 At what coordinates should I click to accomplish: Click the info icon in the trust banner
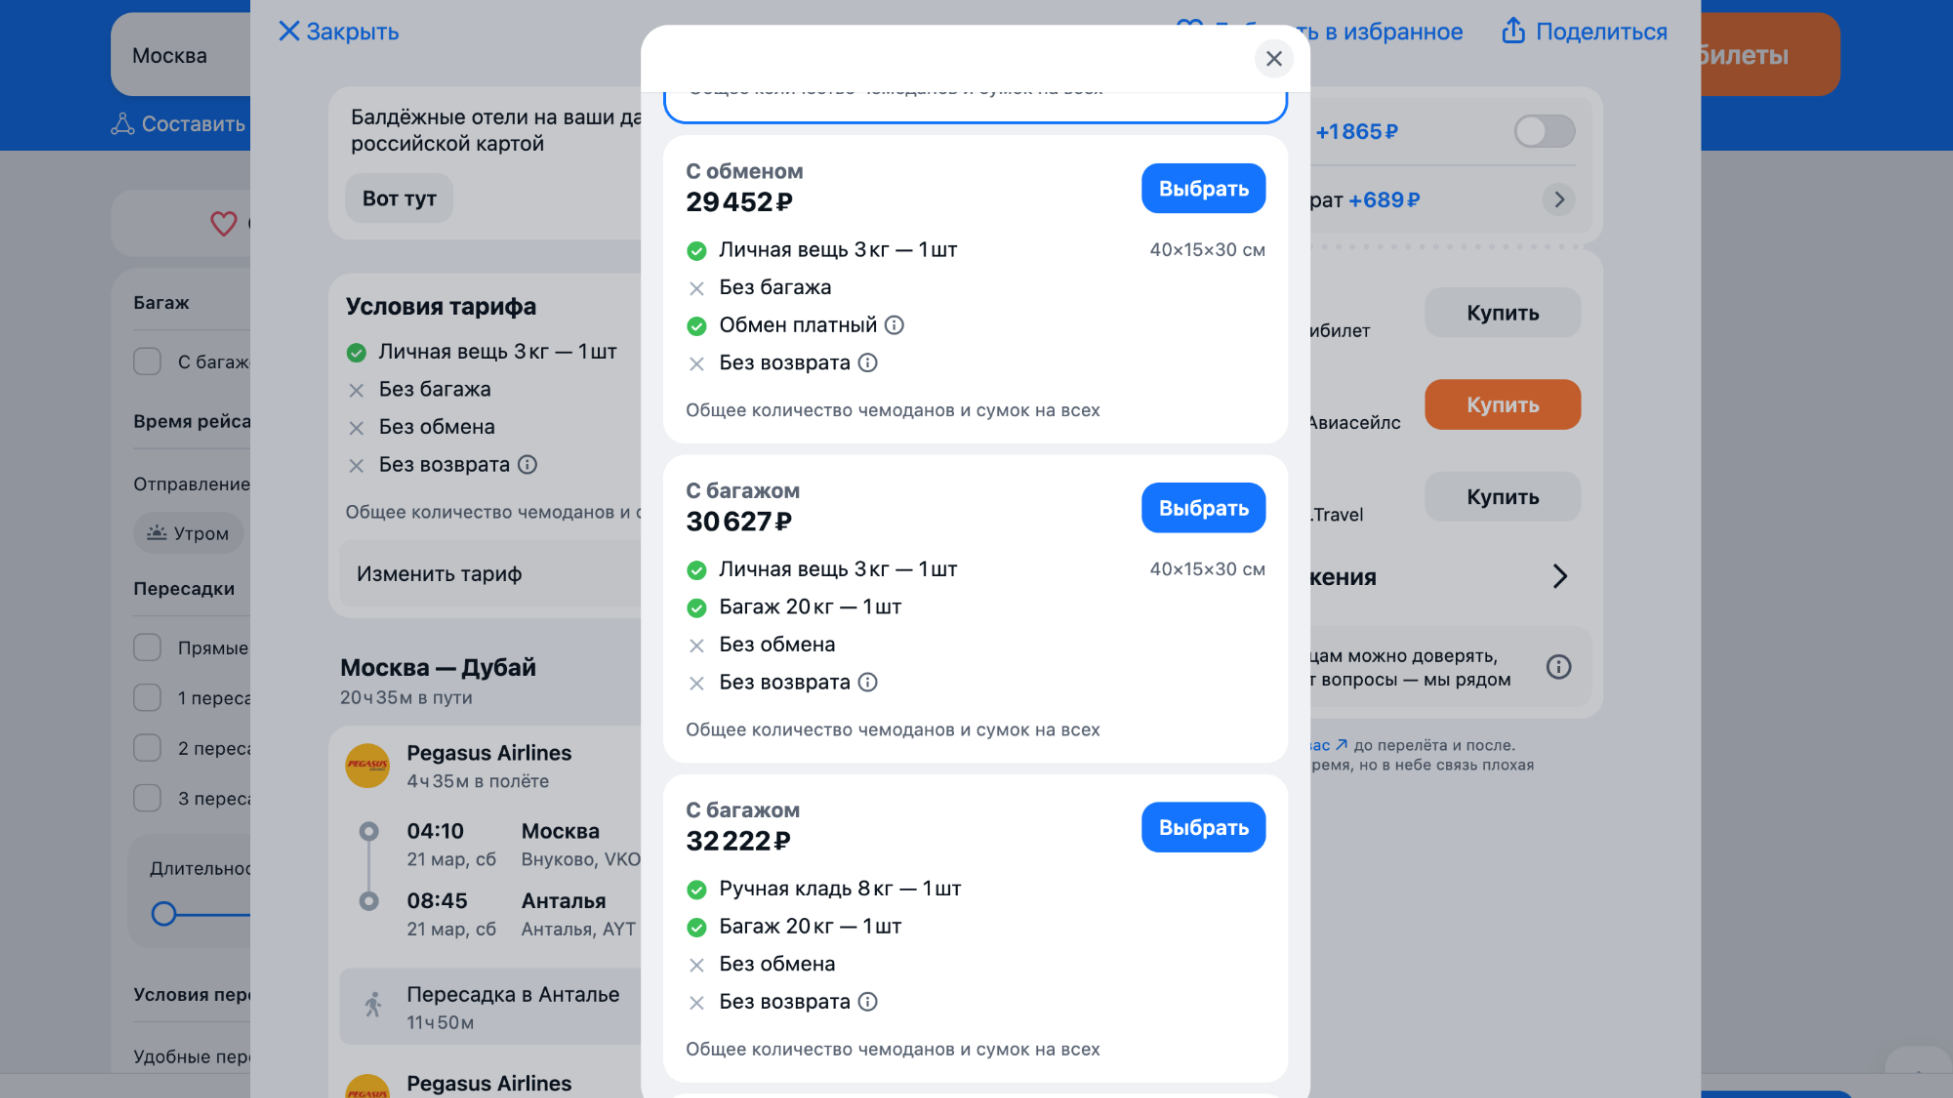(1558, 667)
